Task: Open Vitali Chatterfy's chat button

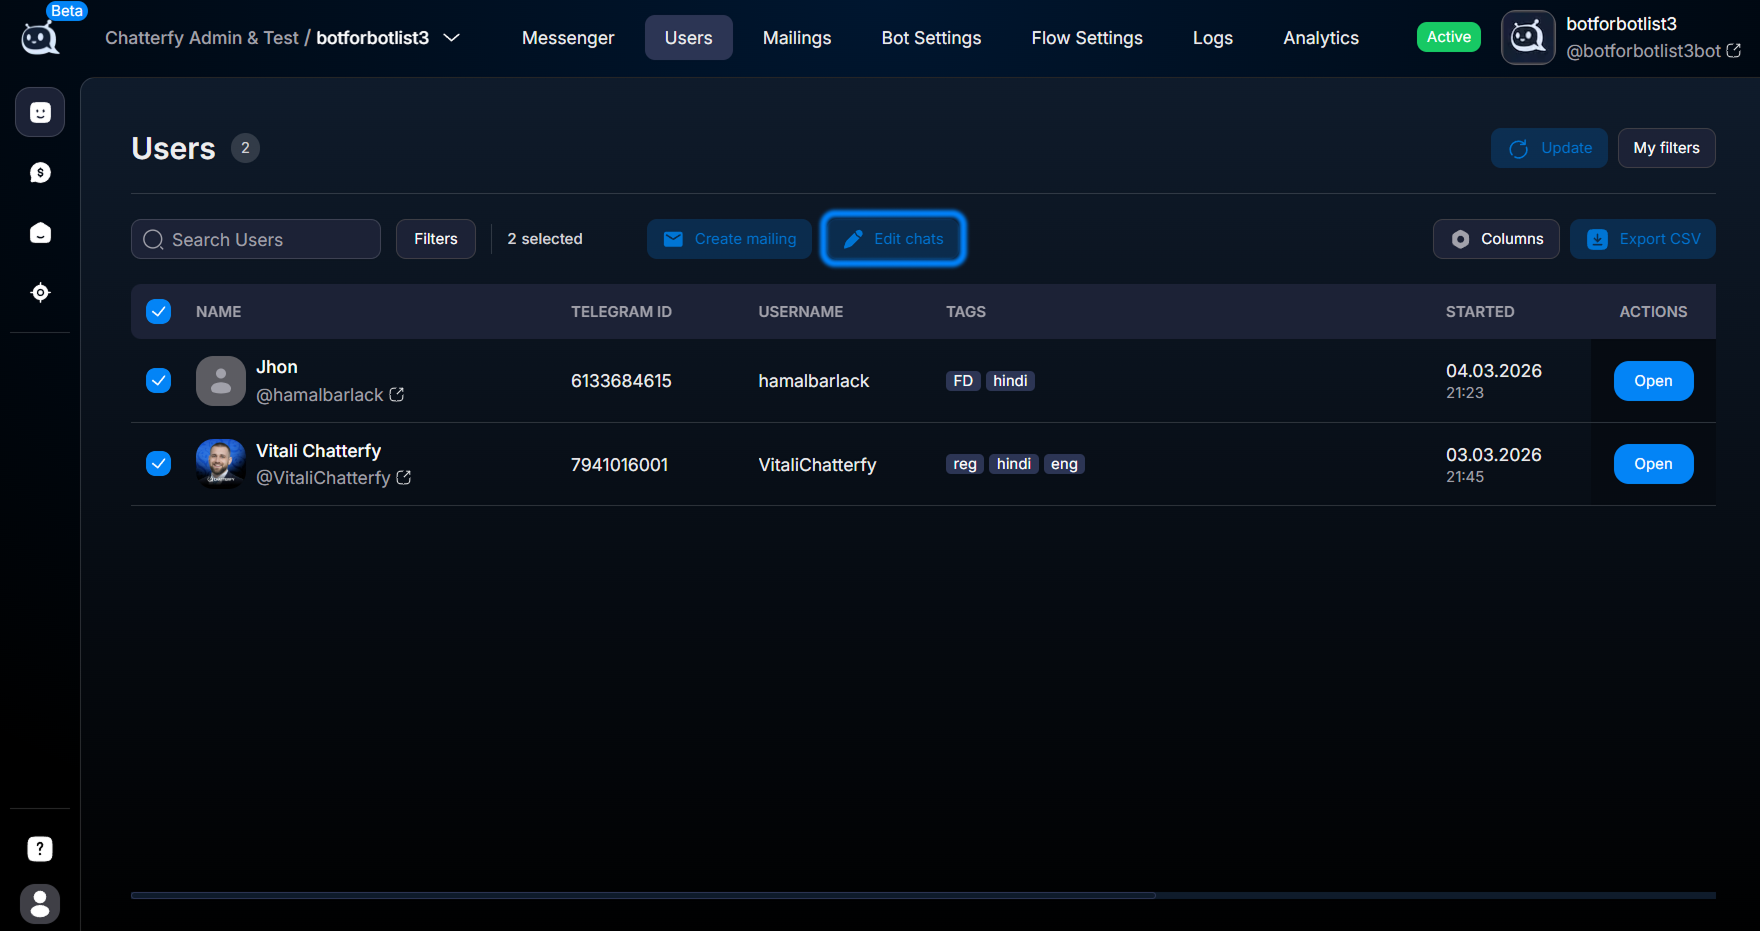Action: tap(1654, 464)
